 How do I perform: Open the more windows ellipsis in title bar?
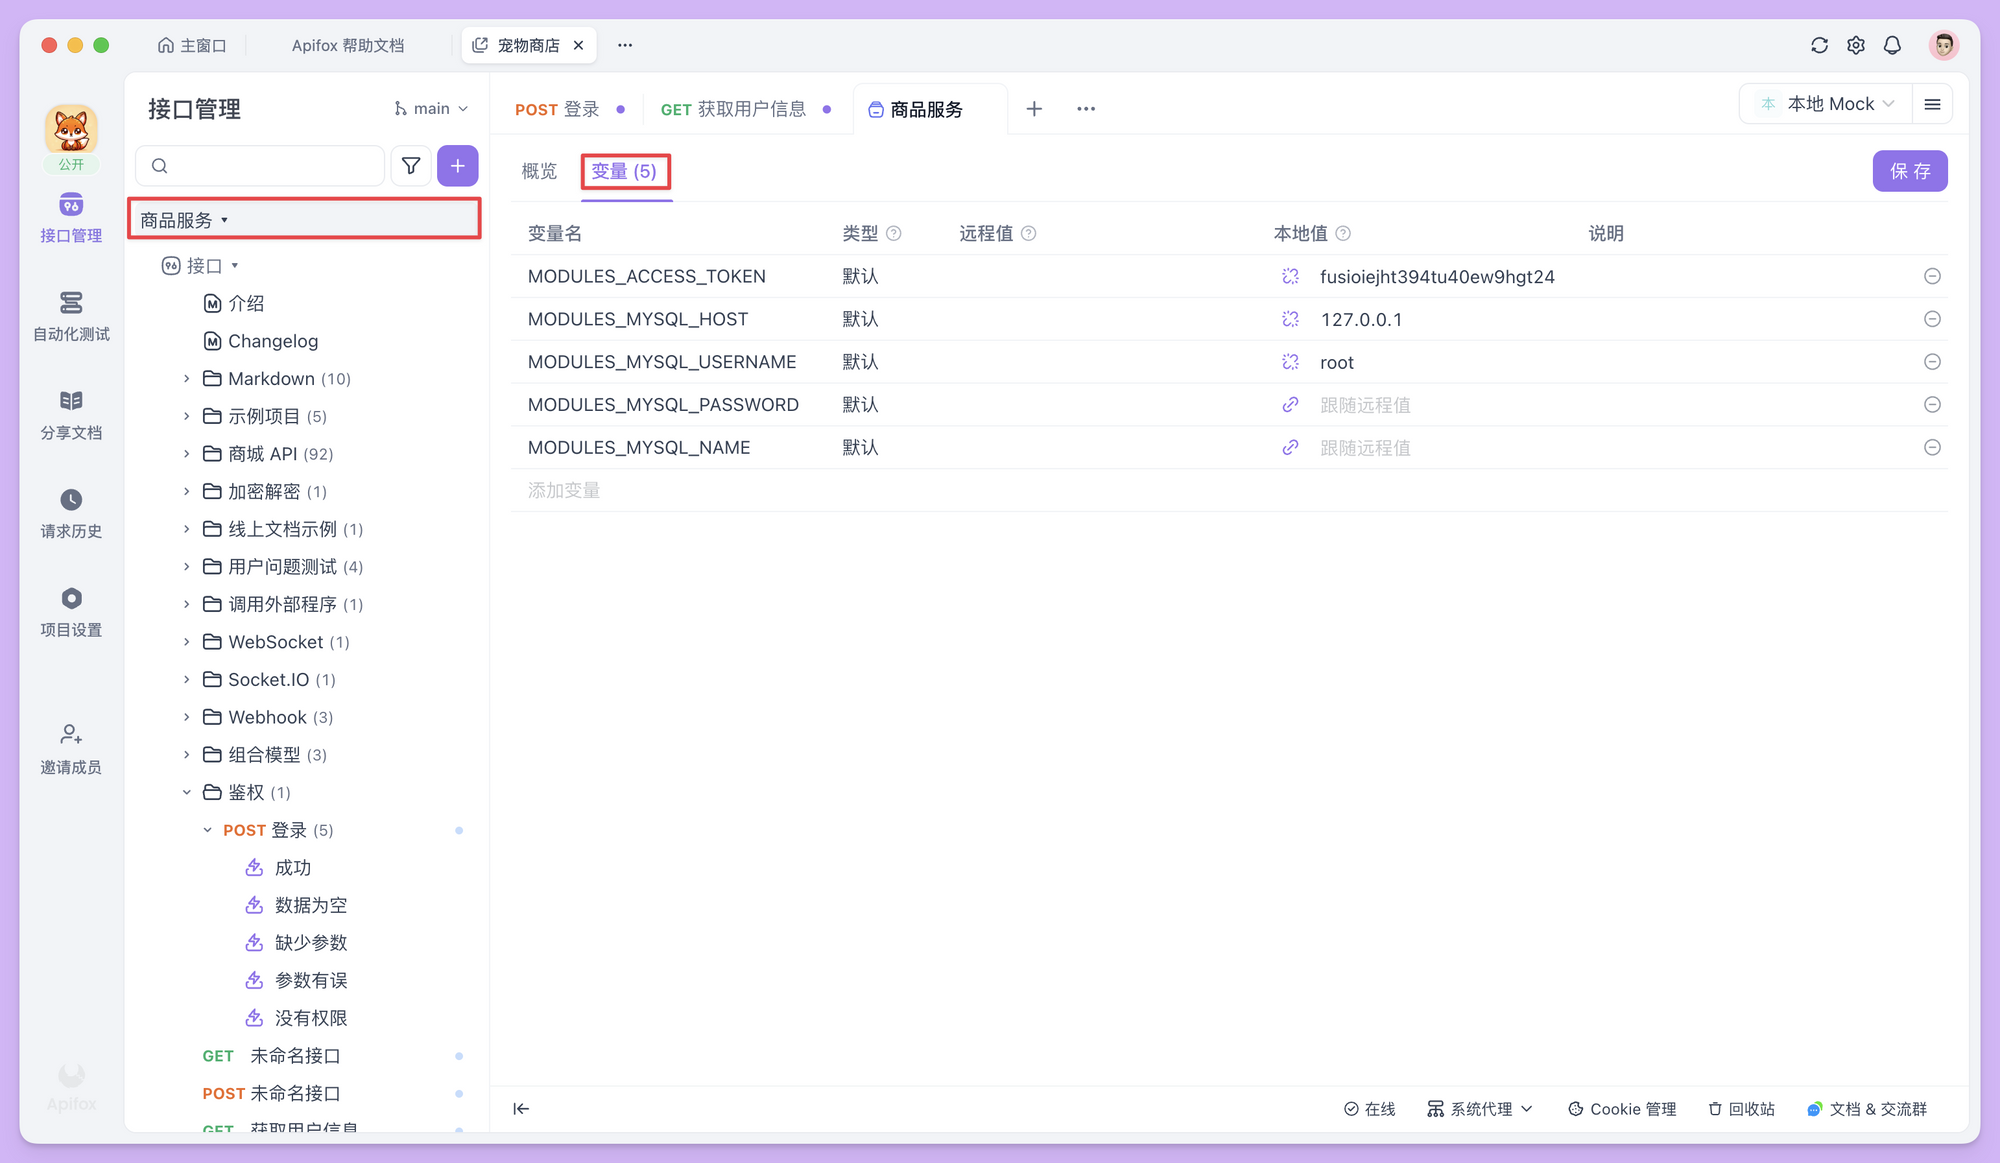625,45
